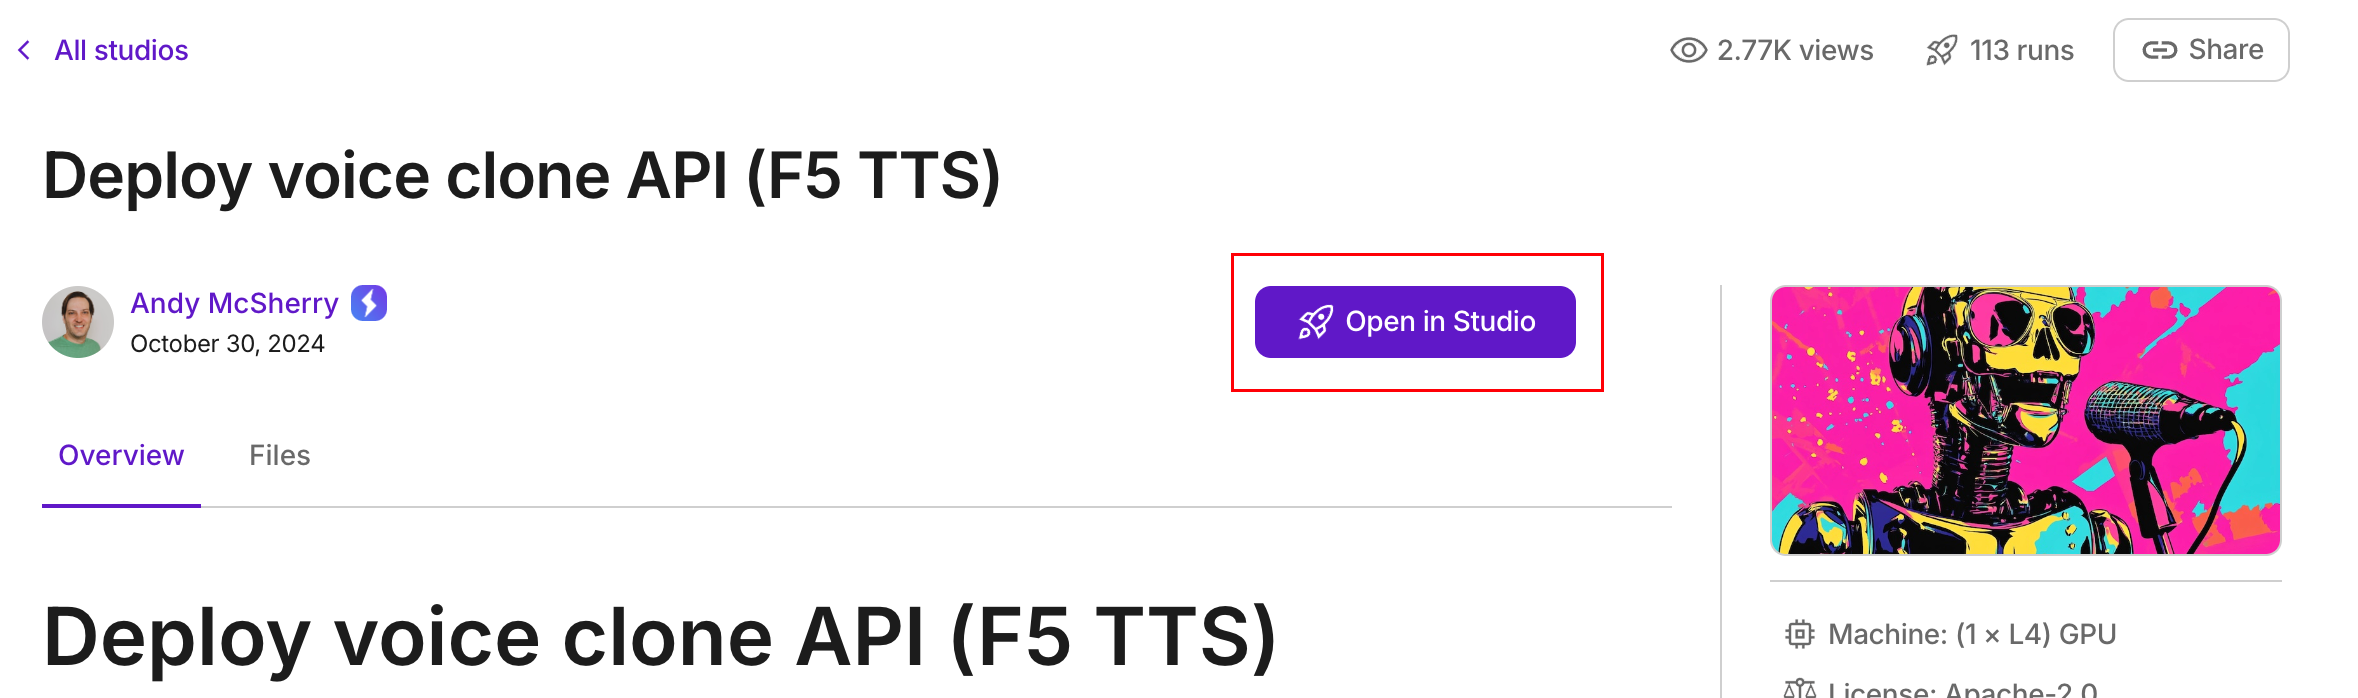Switch to the Files tab

tap(279, 456)
